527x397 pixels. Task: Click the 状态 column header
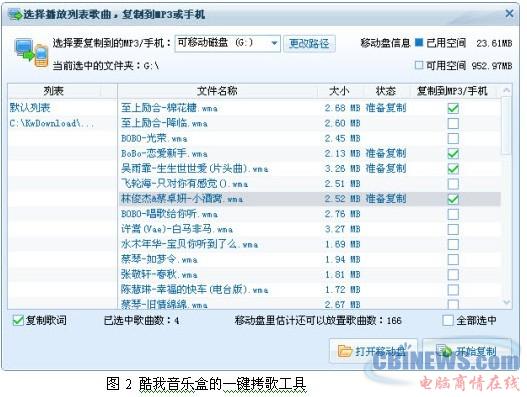(386, 91)
